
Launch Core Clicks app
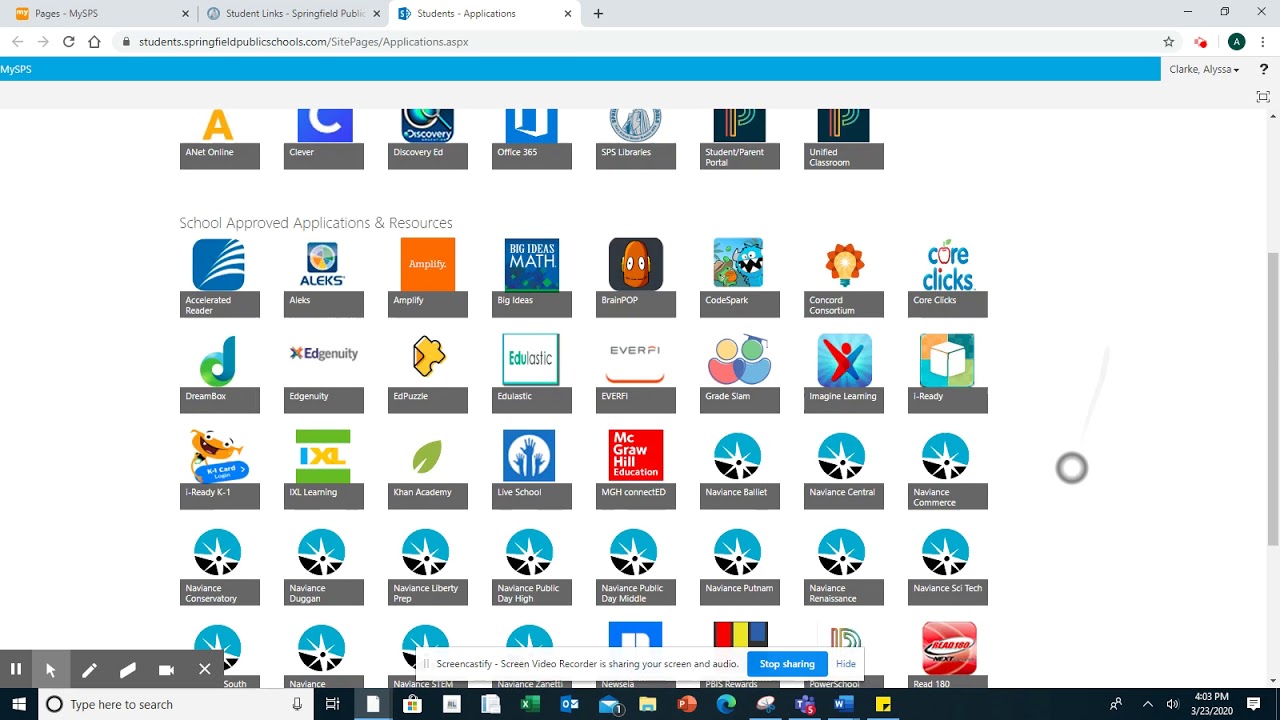tap(947, 278)
